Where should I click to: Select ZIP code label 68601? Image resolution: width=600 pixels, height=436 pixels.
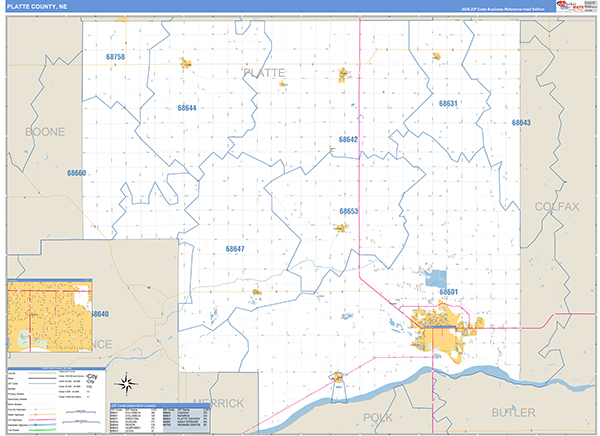coord(448,292)
